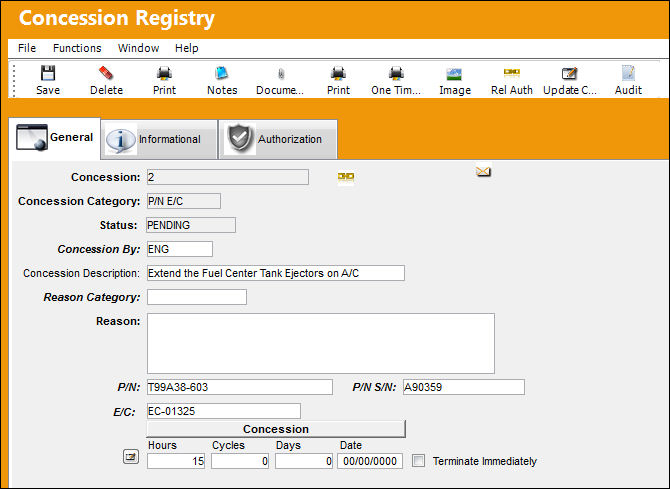Open the File menu

[27, 48]
